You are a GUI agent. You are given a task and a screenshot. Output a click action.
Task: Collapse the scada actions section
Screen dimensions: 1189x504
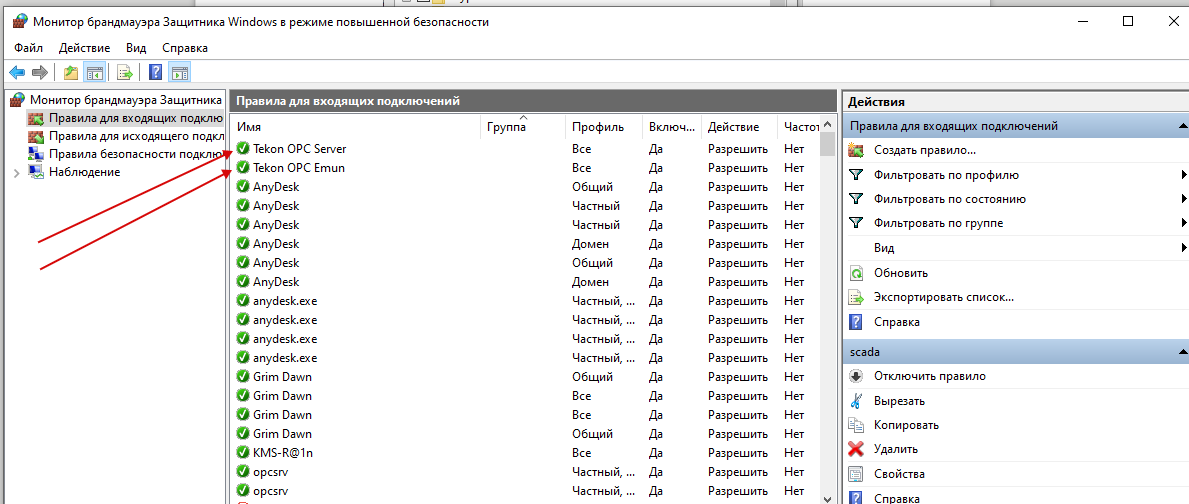click(x=1182, y=352)
